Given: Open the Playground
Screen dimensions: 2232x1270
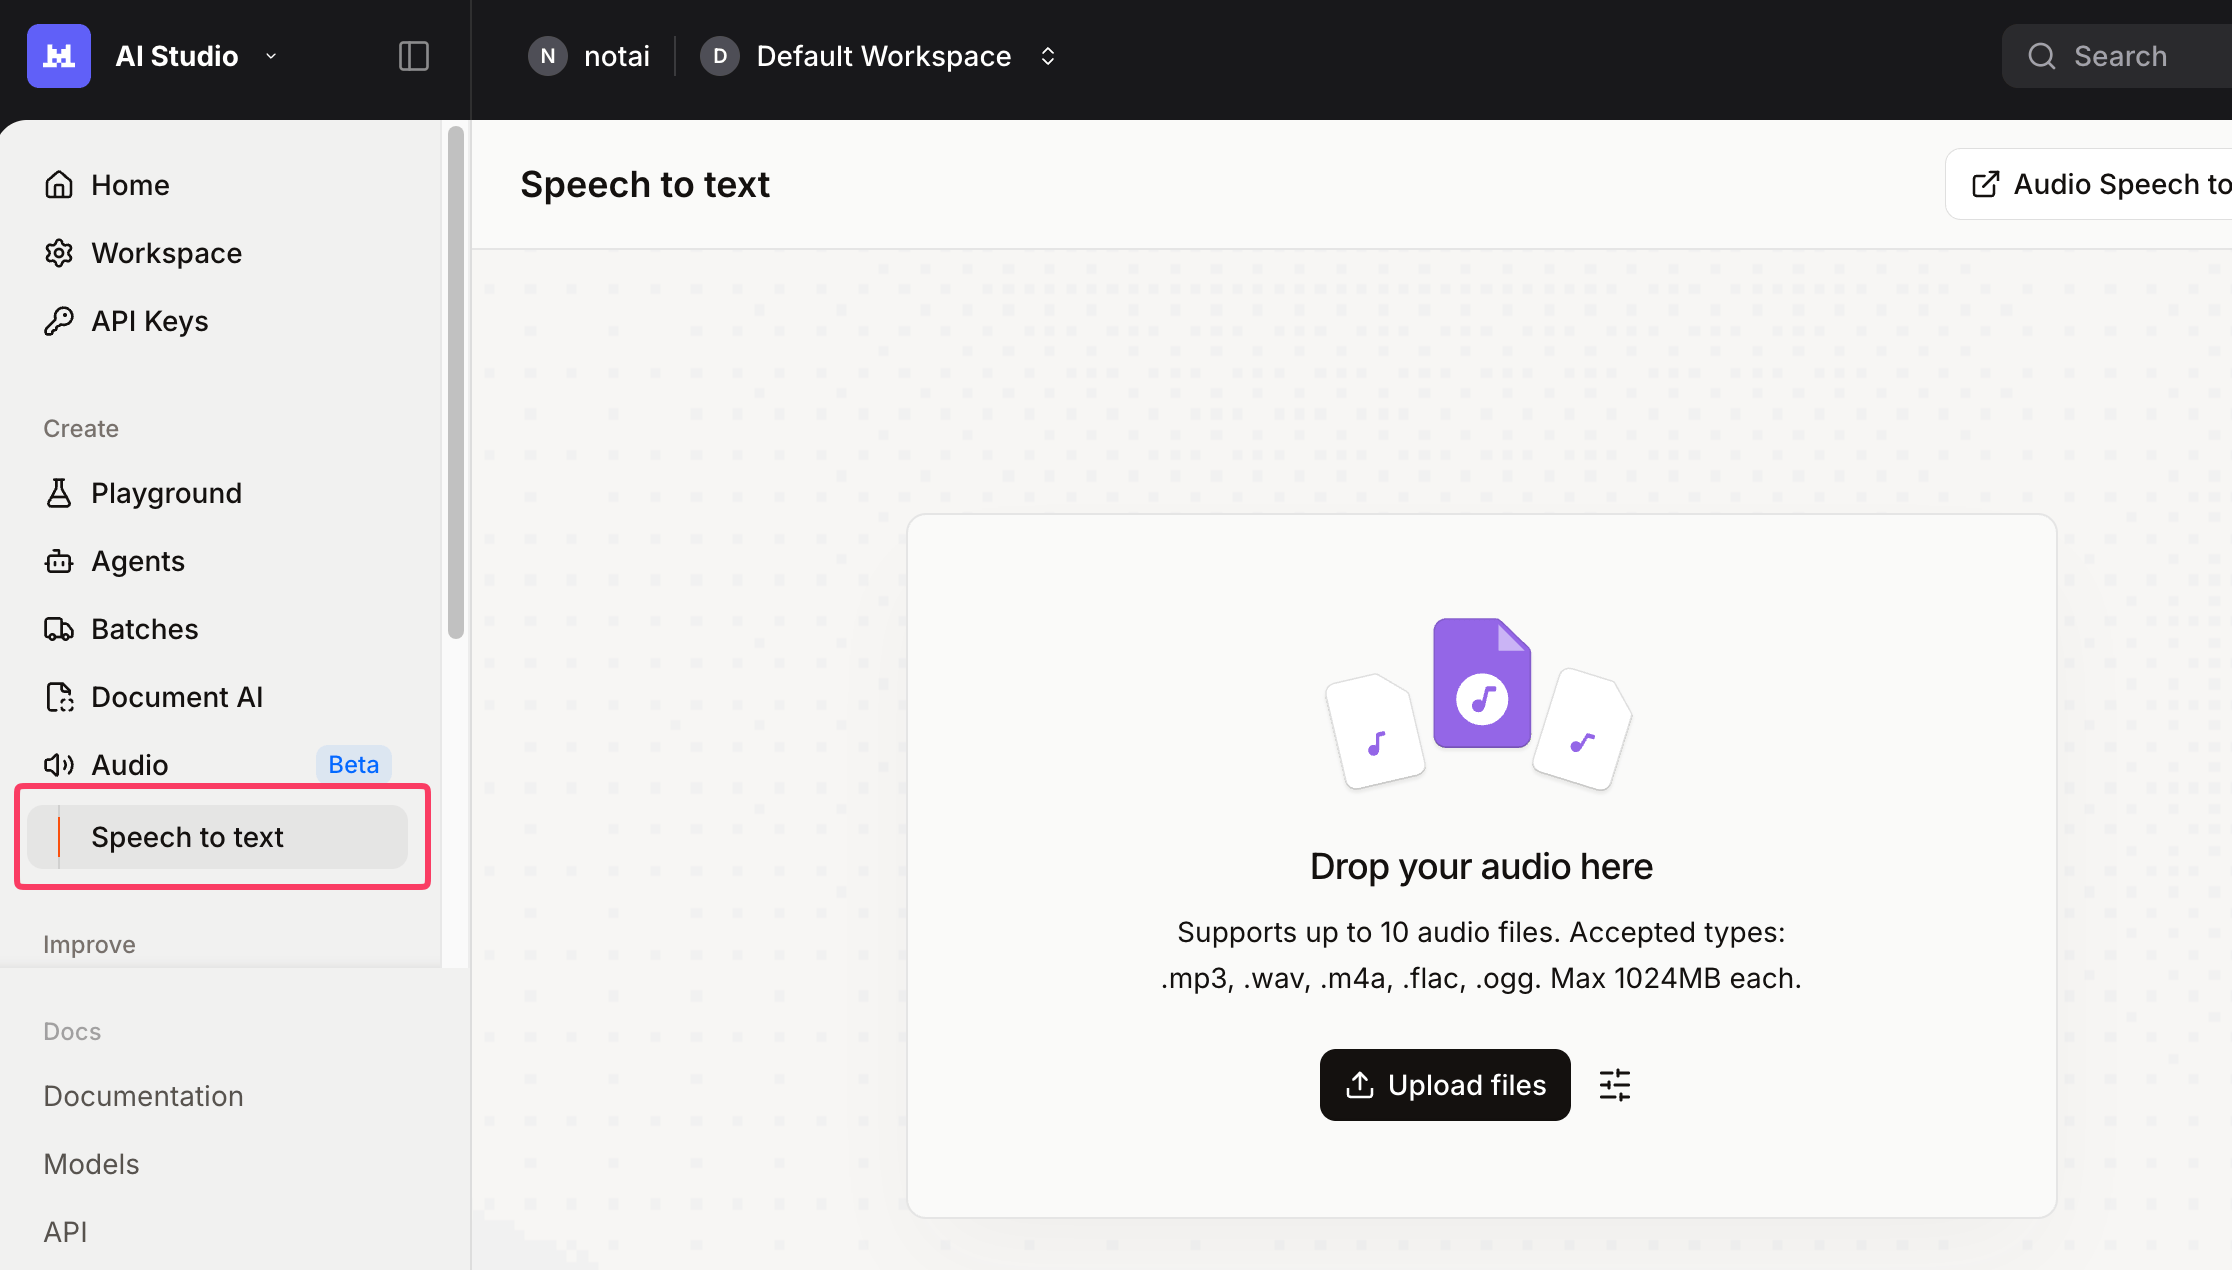Looking at the screenshot, I should tap(166, 492).
